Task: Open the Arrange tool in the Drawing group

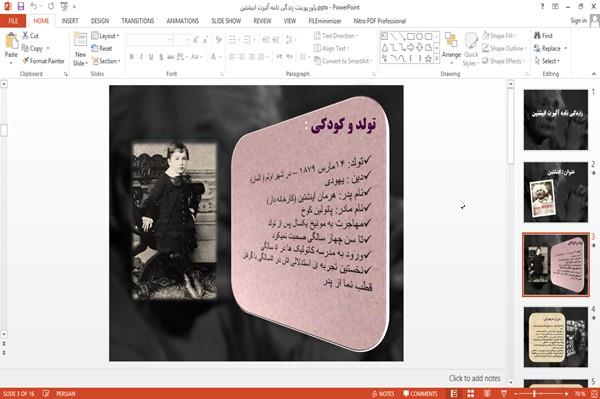Action: [x=451, y=47]
